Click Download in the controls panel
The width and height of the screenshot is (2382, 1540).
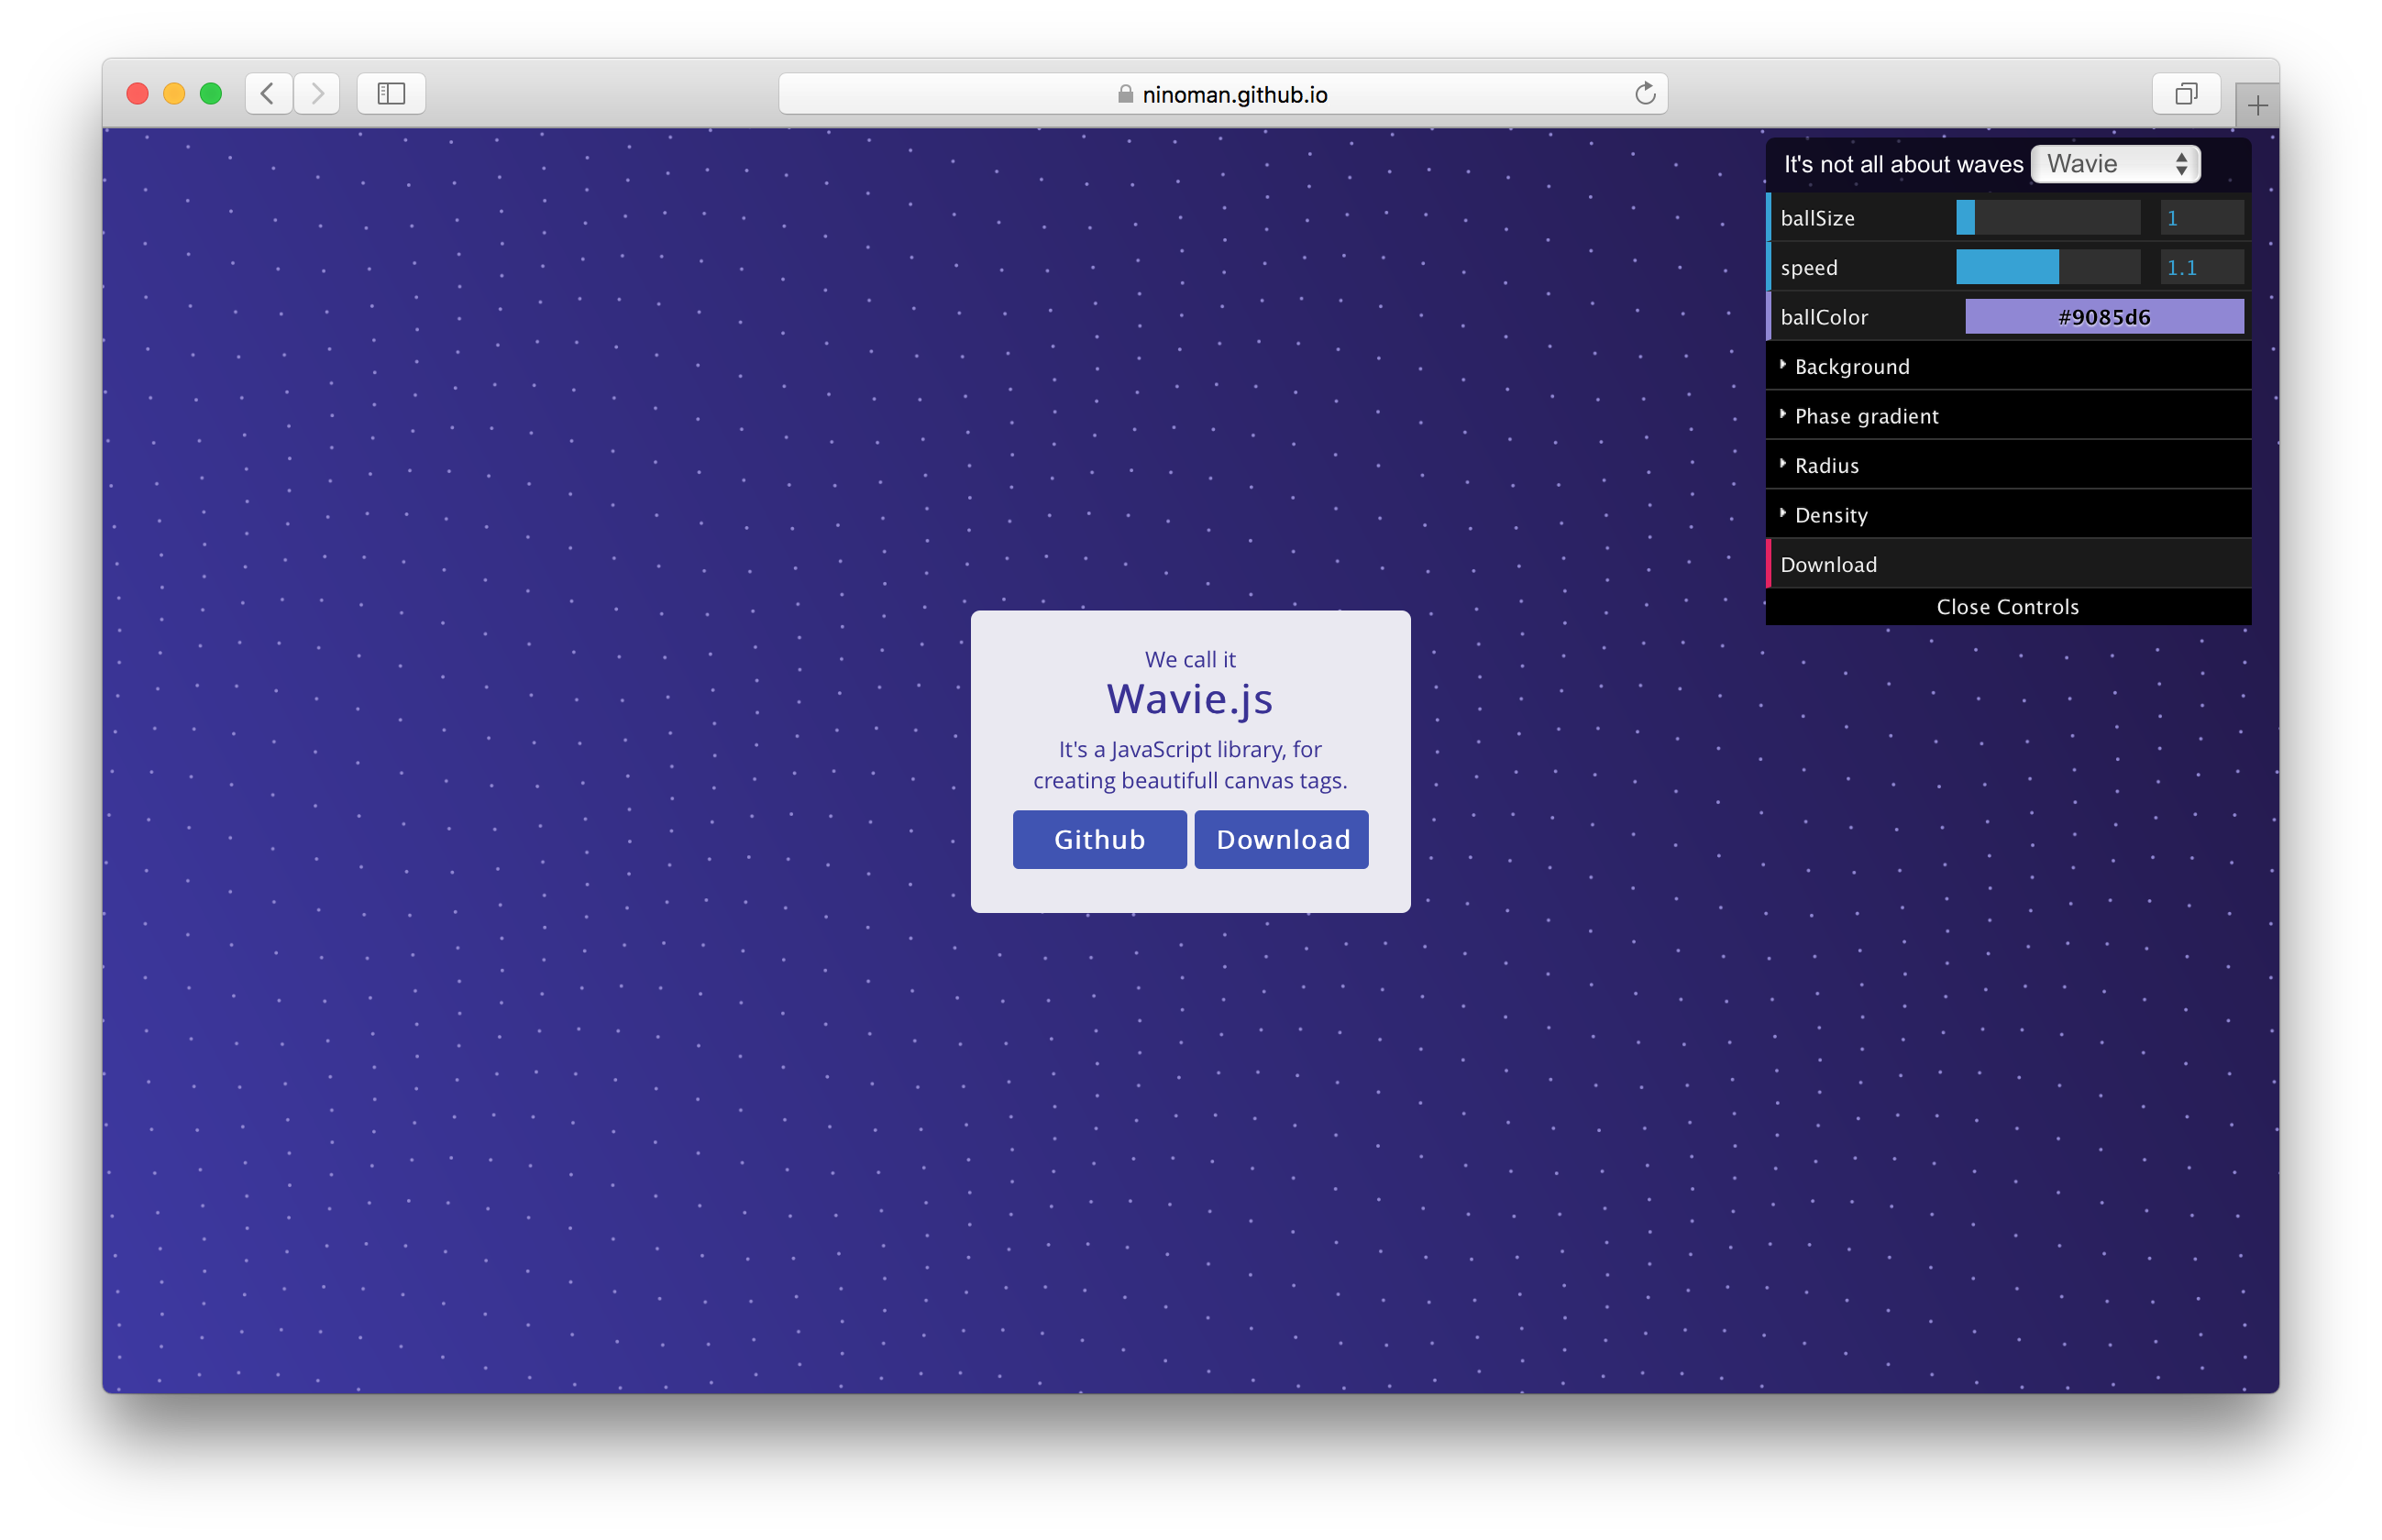coord(1828,564)
